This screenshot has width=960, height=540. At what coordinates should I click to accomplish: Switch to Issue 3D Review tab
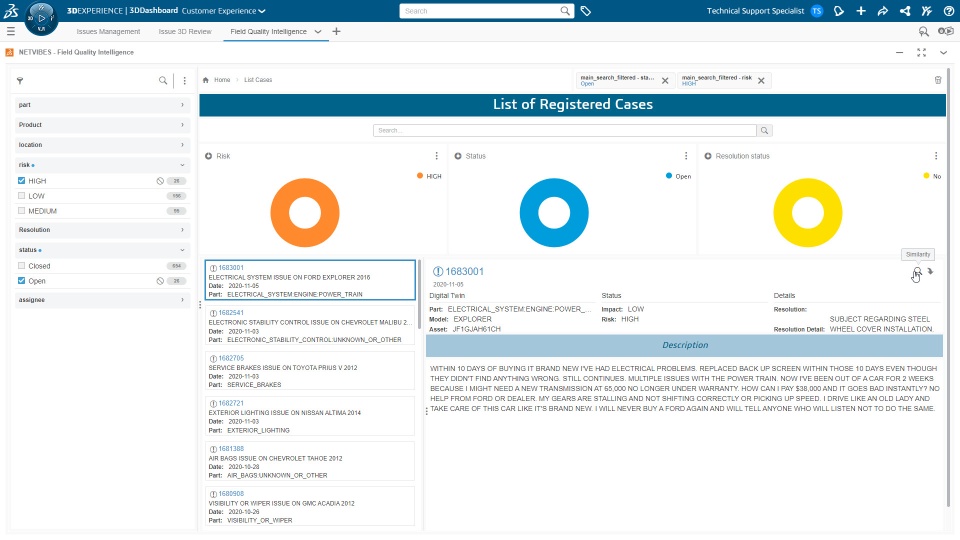point(185,31)
